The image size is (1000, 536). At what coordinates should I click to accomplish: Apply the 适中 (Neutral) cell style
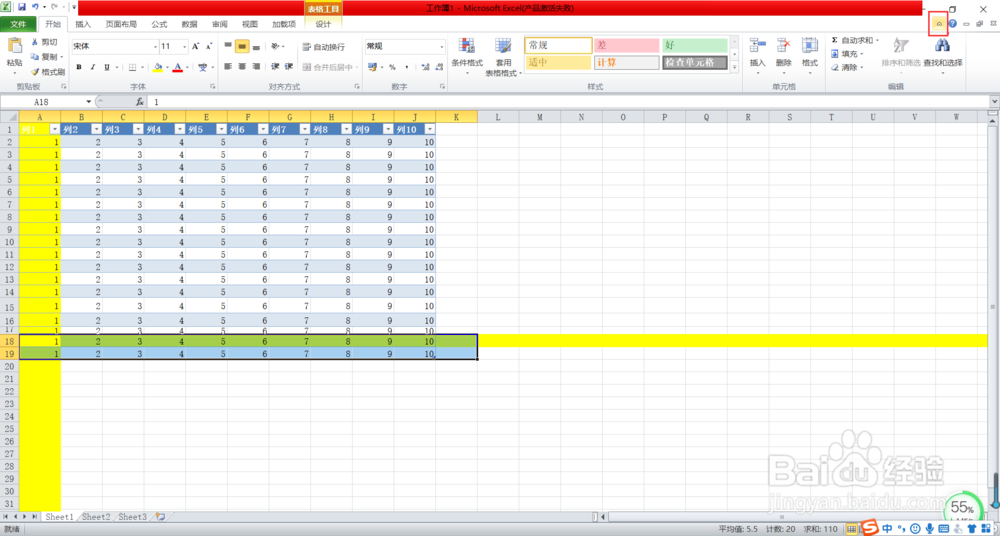(558, 63)
